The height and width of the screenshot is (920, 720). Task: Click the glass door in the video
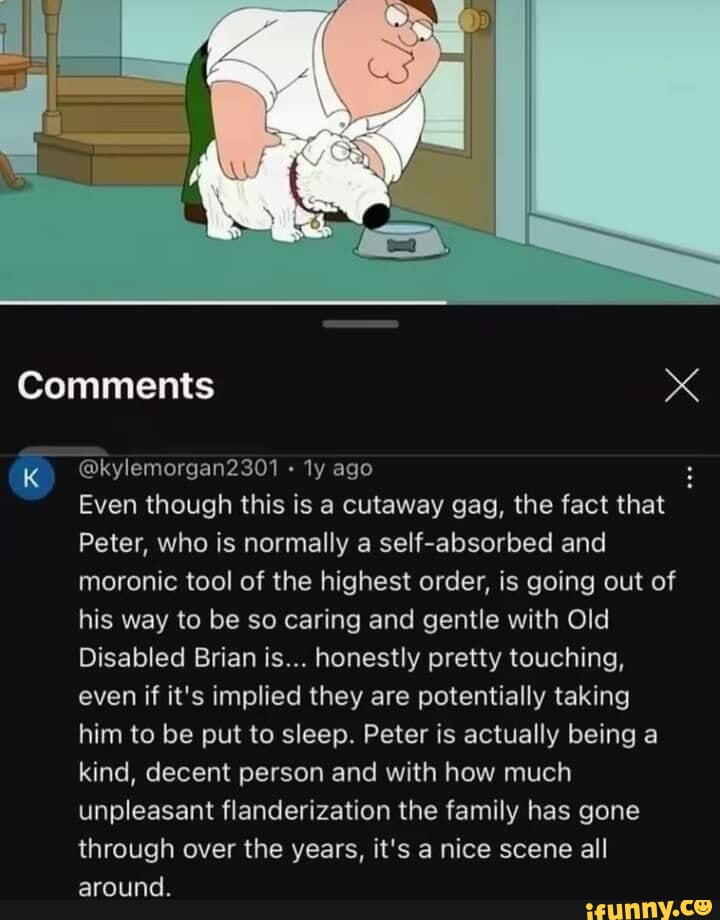622,123
